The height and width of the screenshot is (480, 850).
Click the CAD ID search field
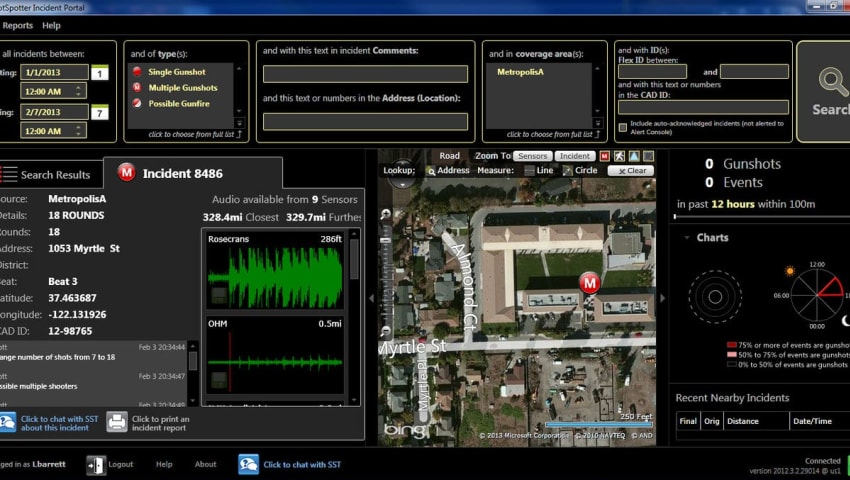[703, 107]
